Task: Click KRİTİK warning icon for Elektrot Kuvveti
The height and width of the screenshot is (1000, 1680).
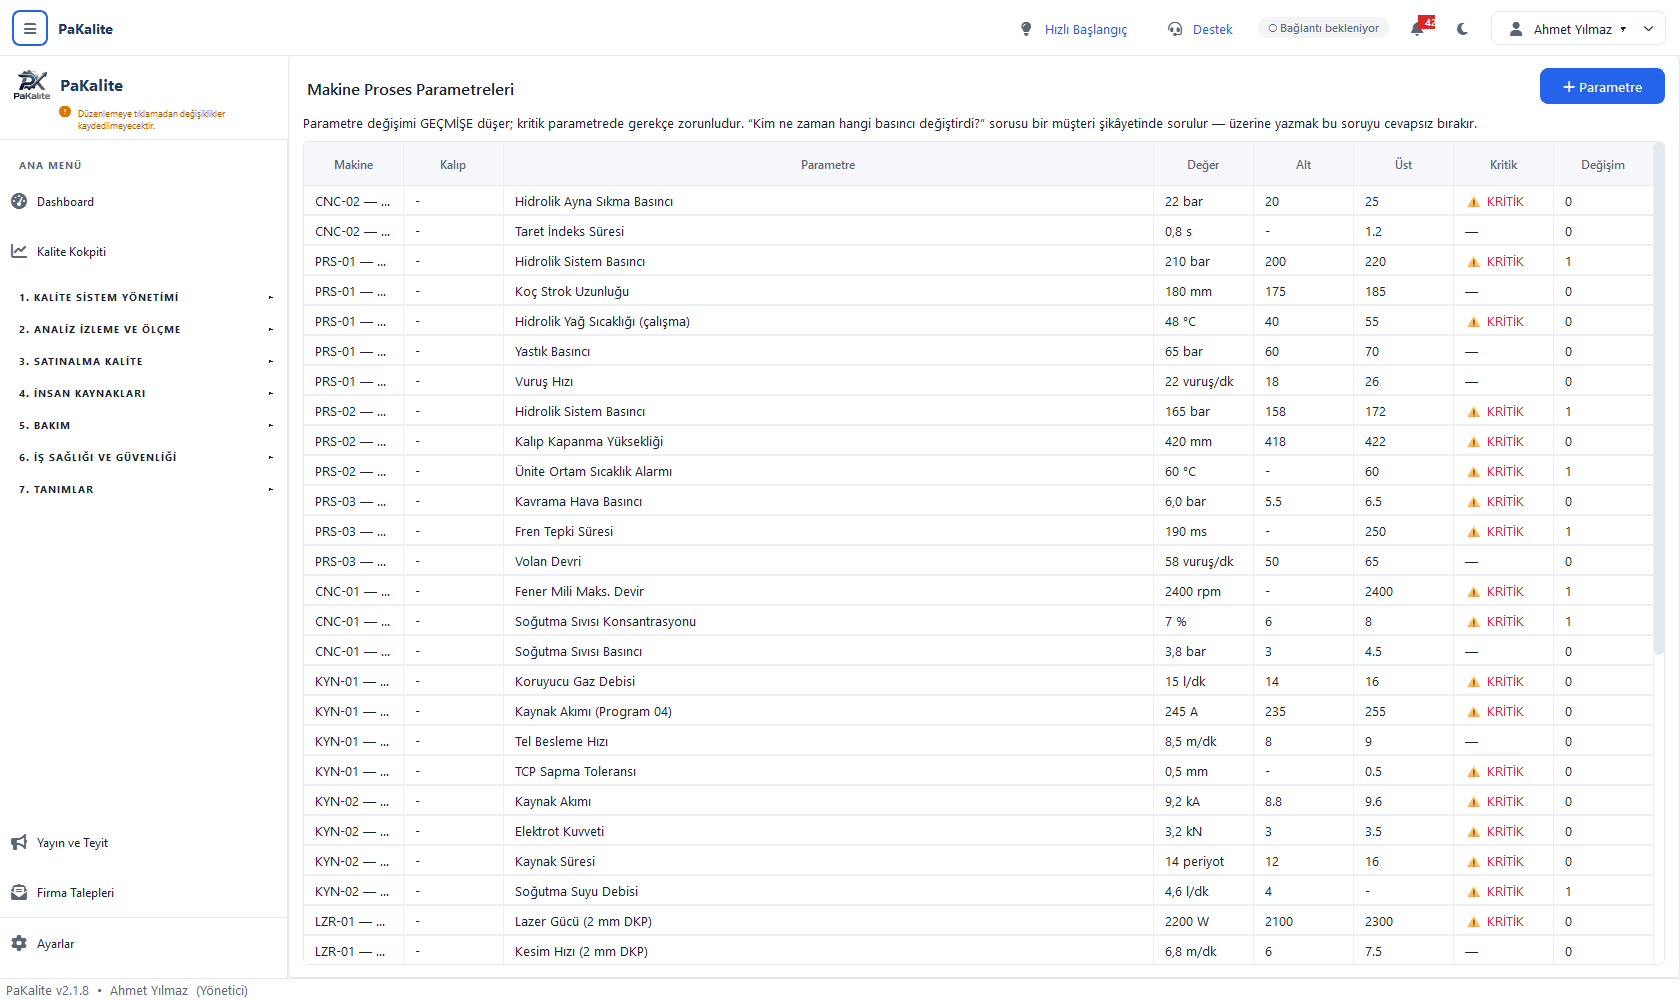Action: pyautogui.click(x=1473, y=832)
